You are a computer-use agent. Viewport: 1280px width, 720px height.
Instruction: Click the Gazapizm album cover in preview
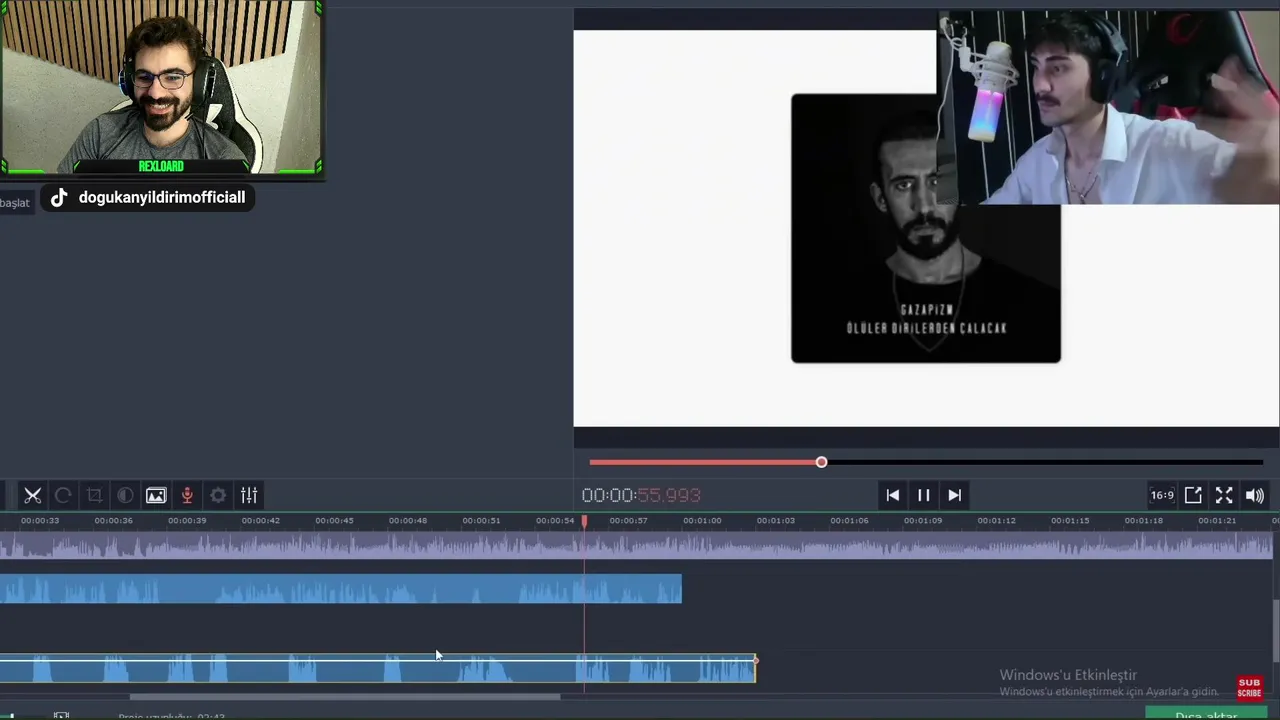tap(925, 229)
